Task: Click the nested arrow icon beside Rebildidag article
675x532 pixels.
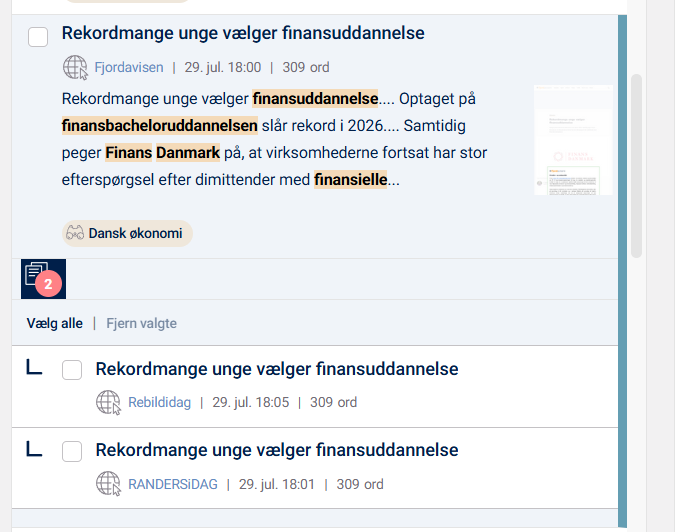Action: coord(34,368)
